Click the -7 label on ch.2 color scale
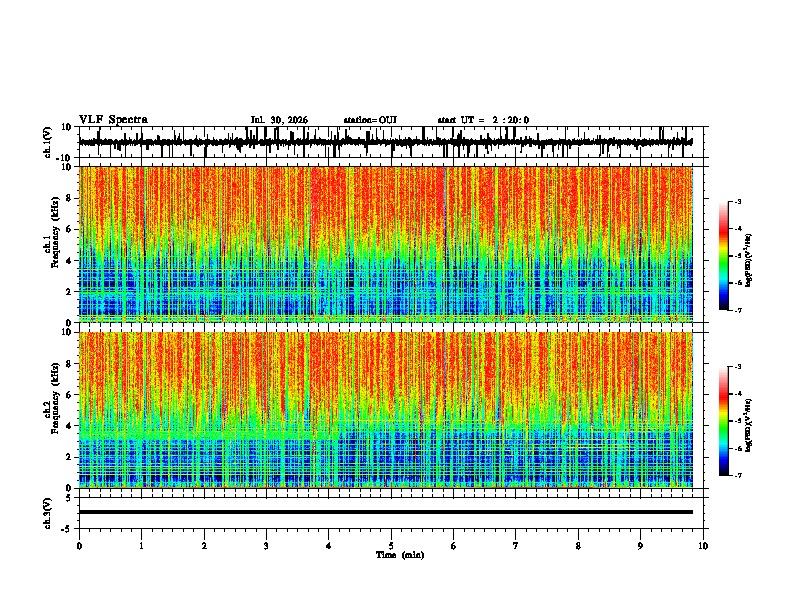 (737, 475)
